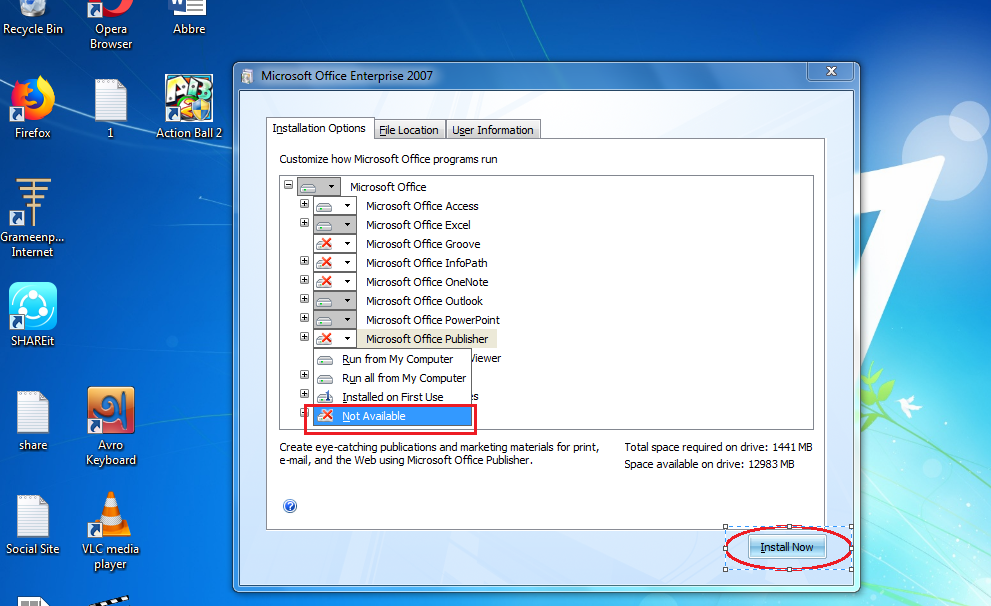Open the OneNote install option dropdown
This screenshot has height=606, width=991.
pyautogui.click(x=336, y=282)
